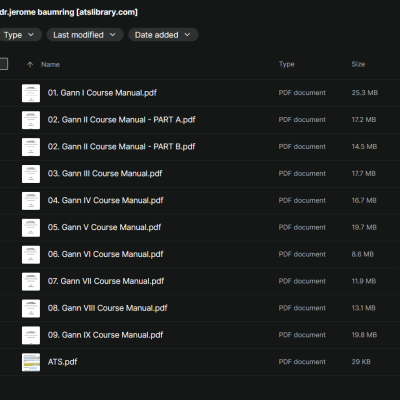Open the Date added filter dropdown

tap(163, 35)
